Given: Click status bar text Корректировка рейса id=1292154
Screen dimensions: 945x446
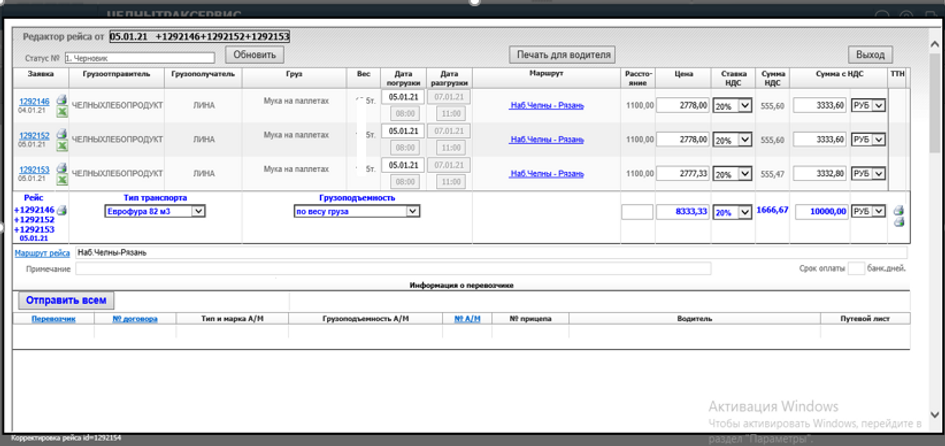Looking at the screenshot, I should point(66,438).
